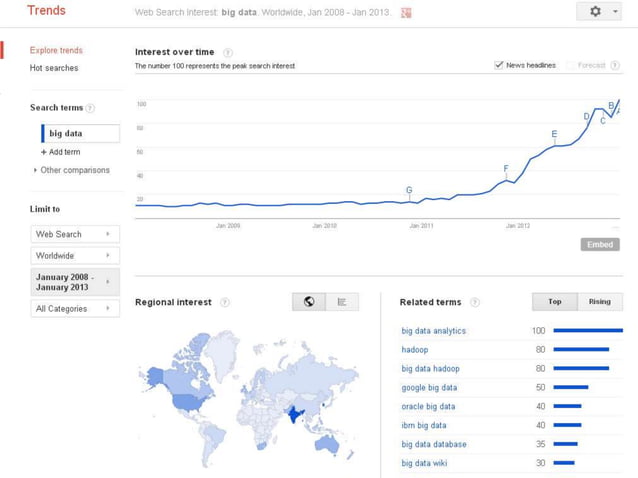Open the All Categories dropdown

pyautogui.click(x=75, y=309)
